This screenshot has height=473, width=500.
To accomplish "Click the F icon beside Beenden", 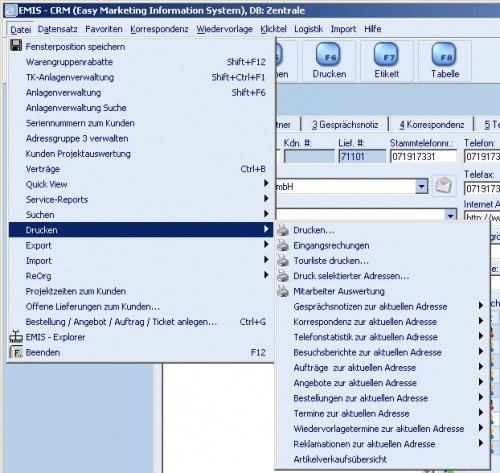I will [16, 352].
